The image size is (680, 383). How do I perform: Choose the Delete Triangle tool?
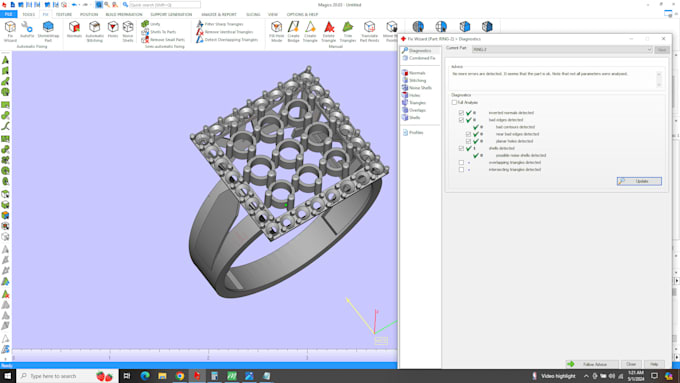tap(329, 32)
